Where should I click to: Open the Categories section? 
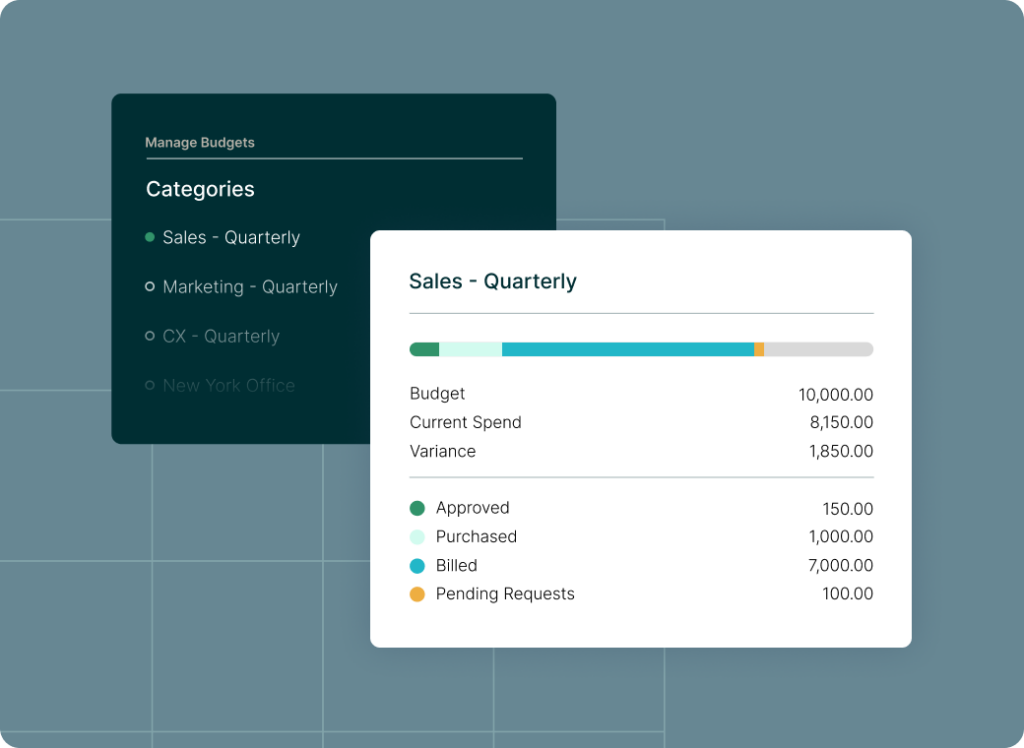click(200, 189)
